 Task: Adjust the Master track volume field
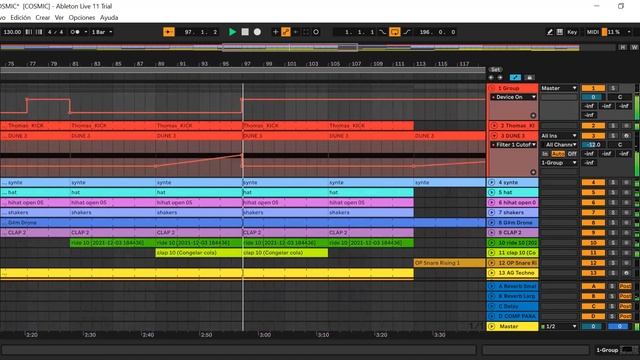click(x=593, y=327)
